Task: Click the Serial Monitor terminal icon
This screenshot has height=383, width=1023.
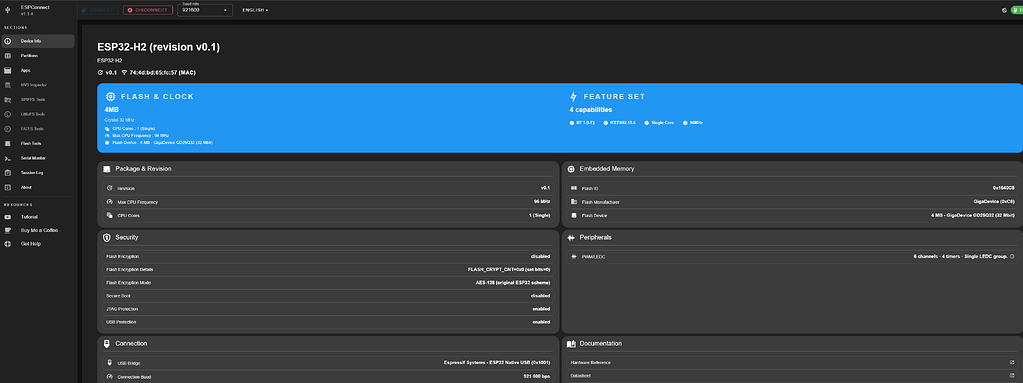Action: tap(8, 158)
